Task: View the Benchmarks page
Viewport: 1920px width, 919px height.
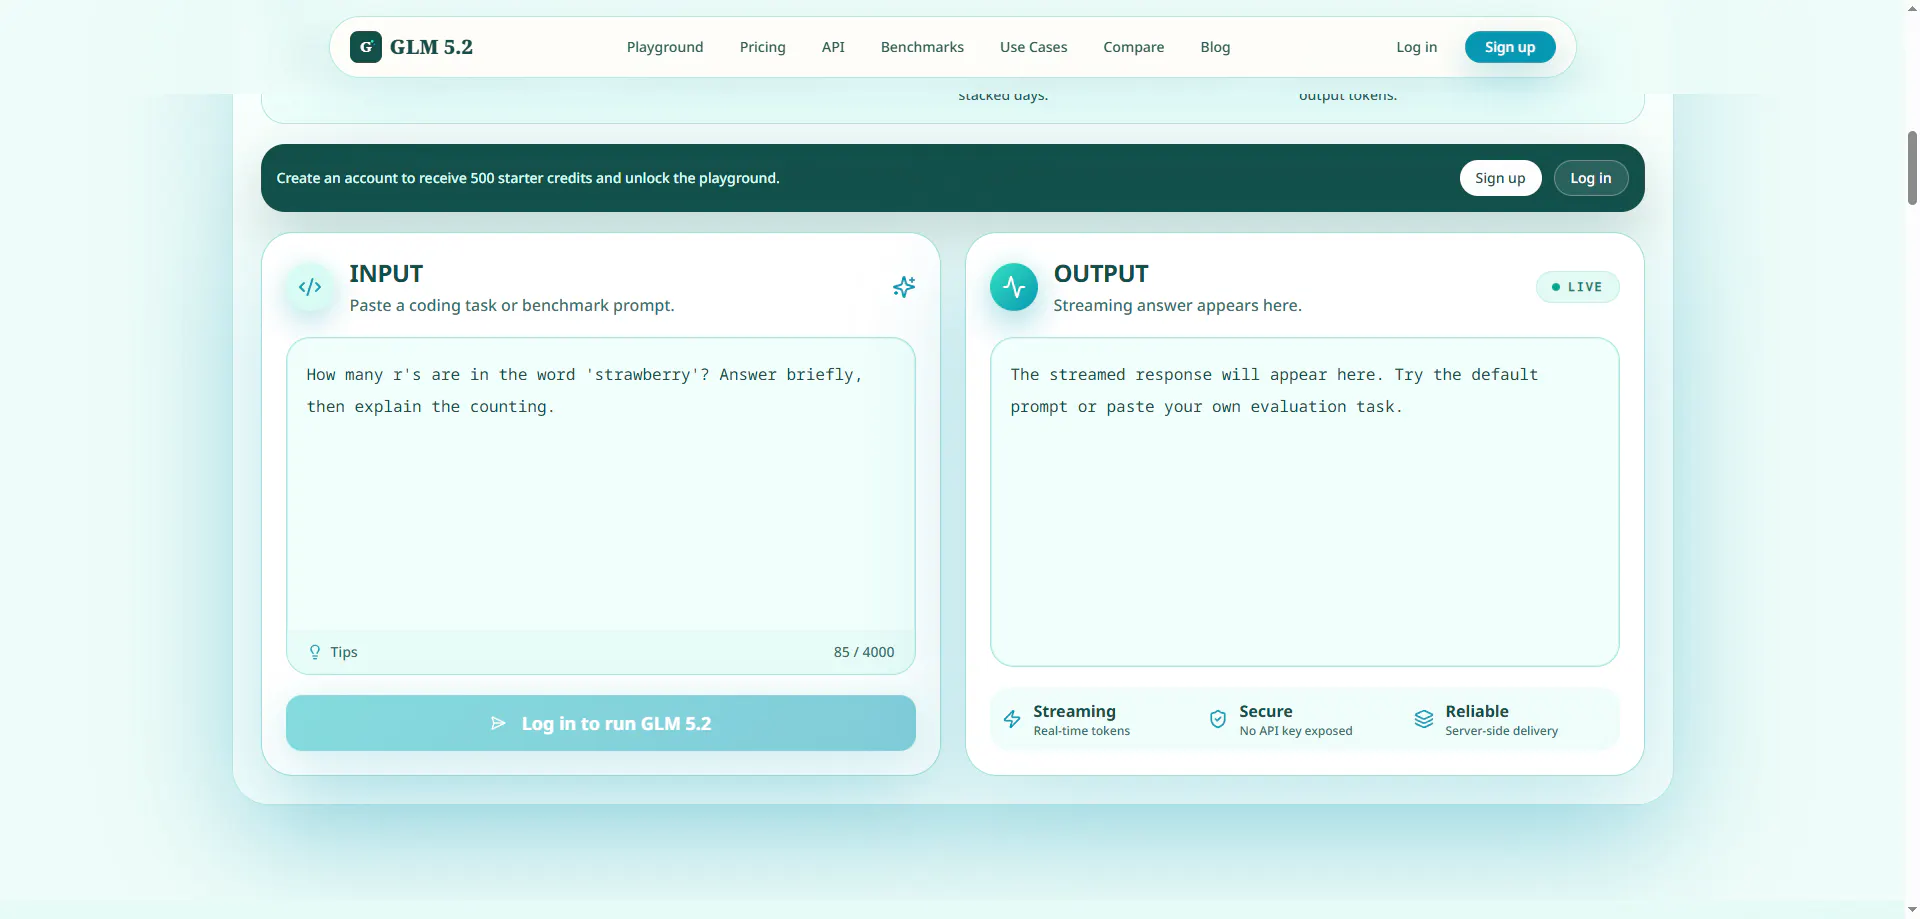Action: coord(922,47)
